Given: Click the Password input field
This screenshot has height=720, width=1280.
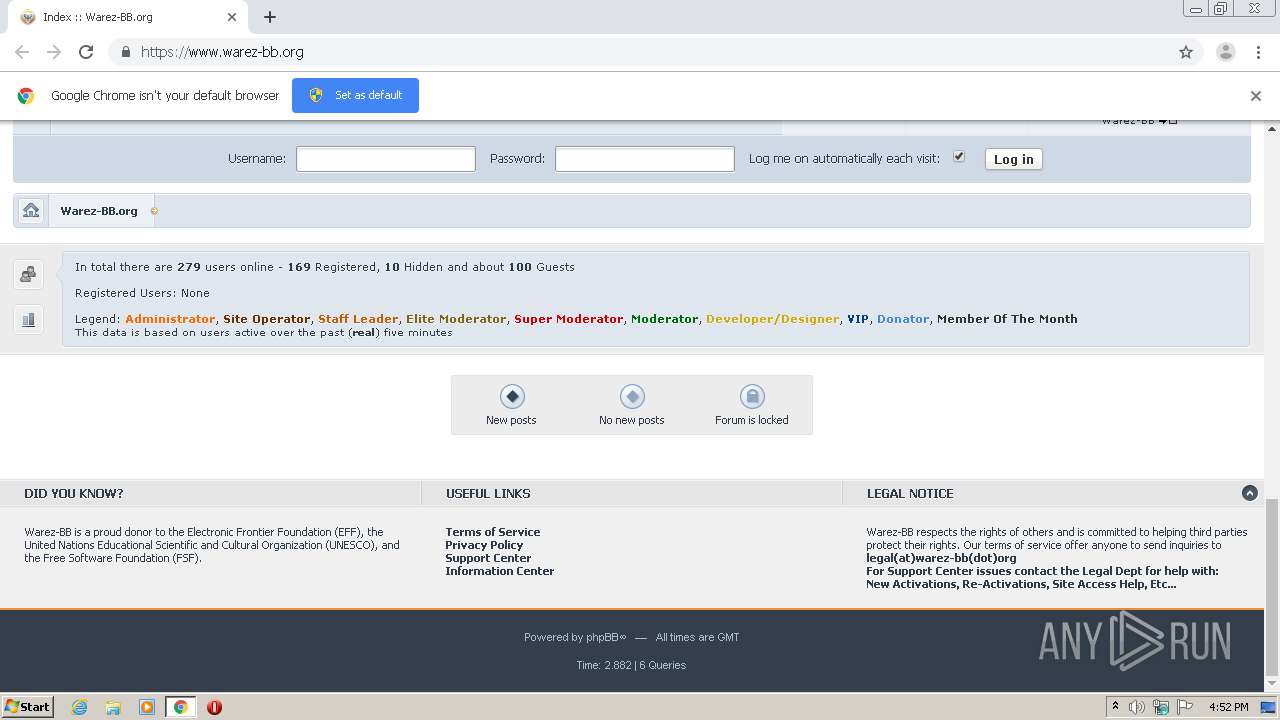Looking at the screenshot, I should [x=644, y=159].
